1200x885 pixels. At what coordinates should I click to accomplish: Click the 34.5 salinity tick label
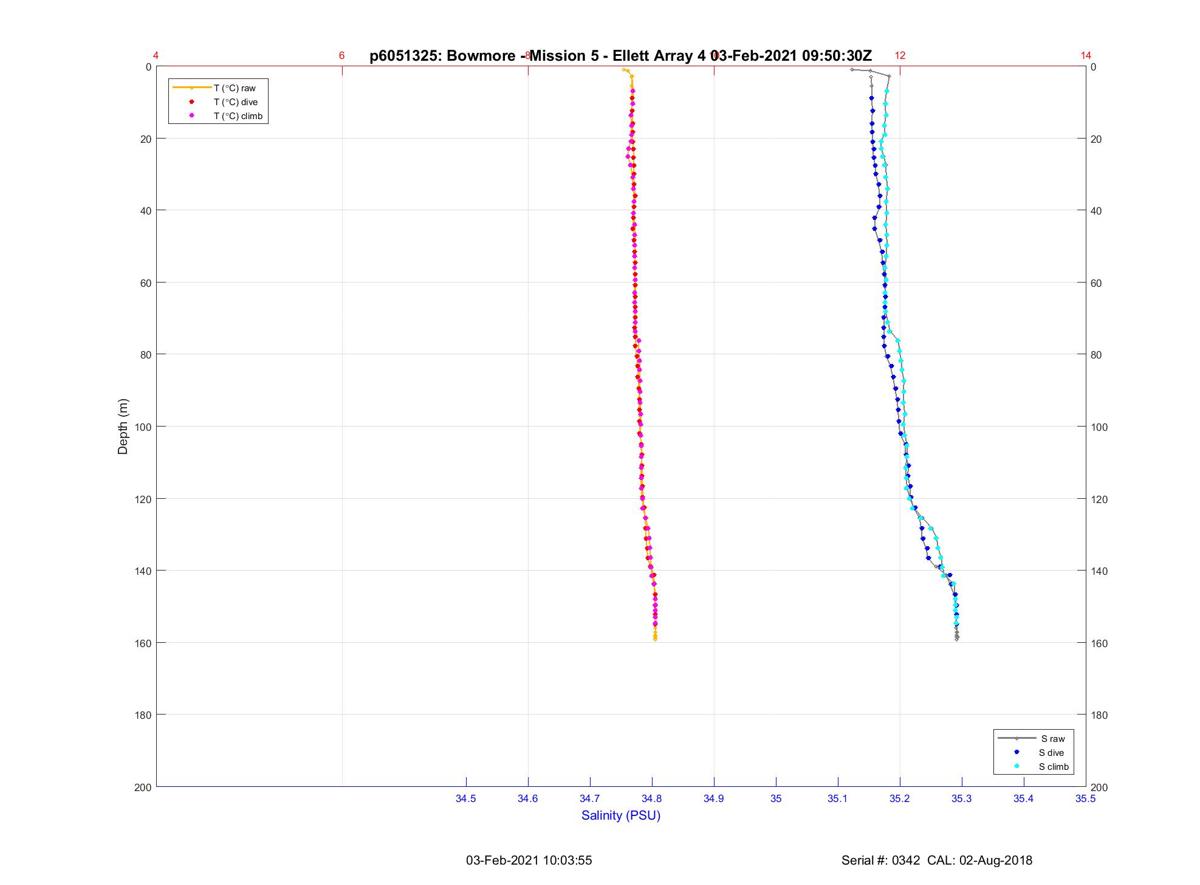point(466,799)
